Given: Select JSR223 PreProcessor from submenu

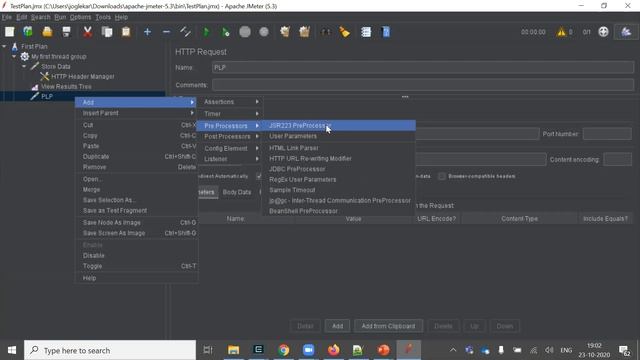Looking at the screenshot, I should (x=338, y=126).
